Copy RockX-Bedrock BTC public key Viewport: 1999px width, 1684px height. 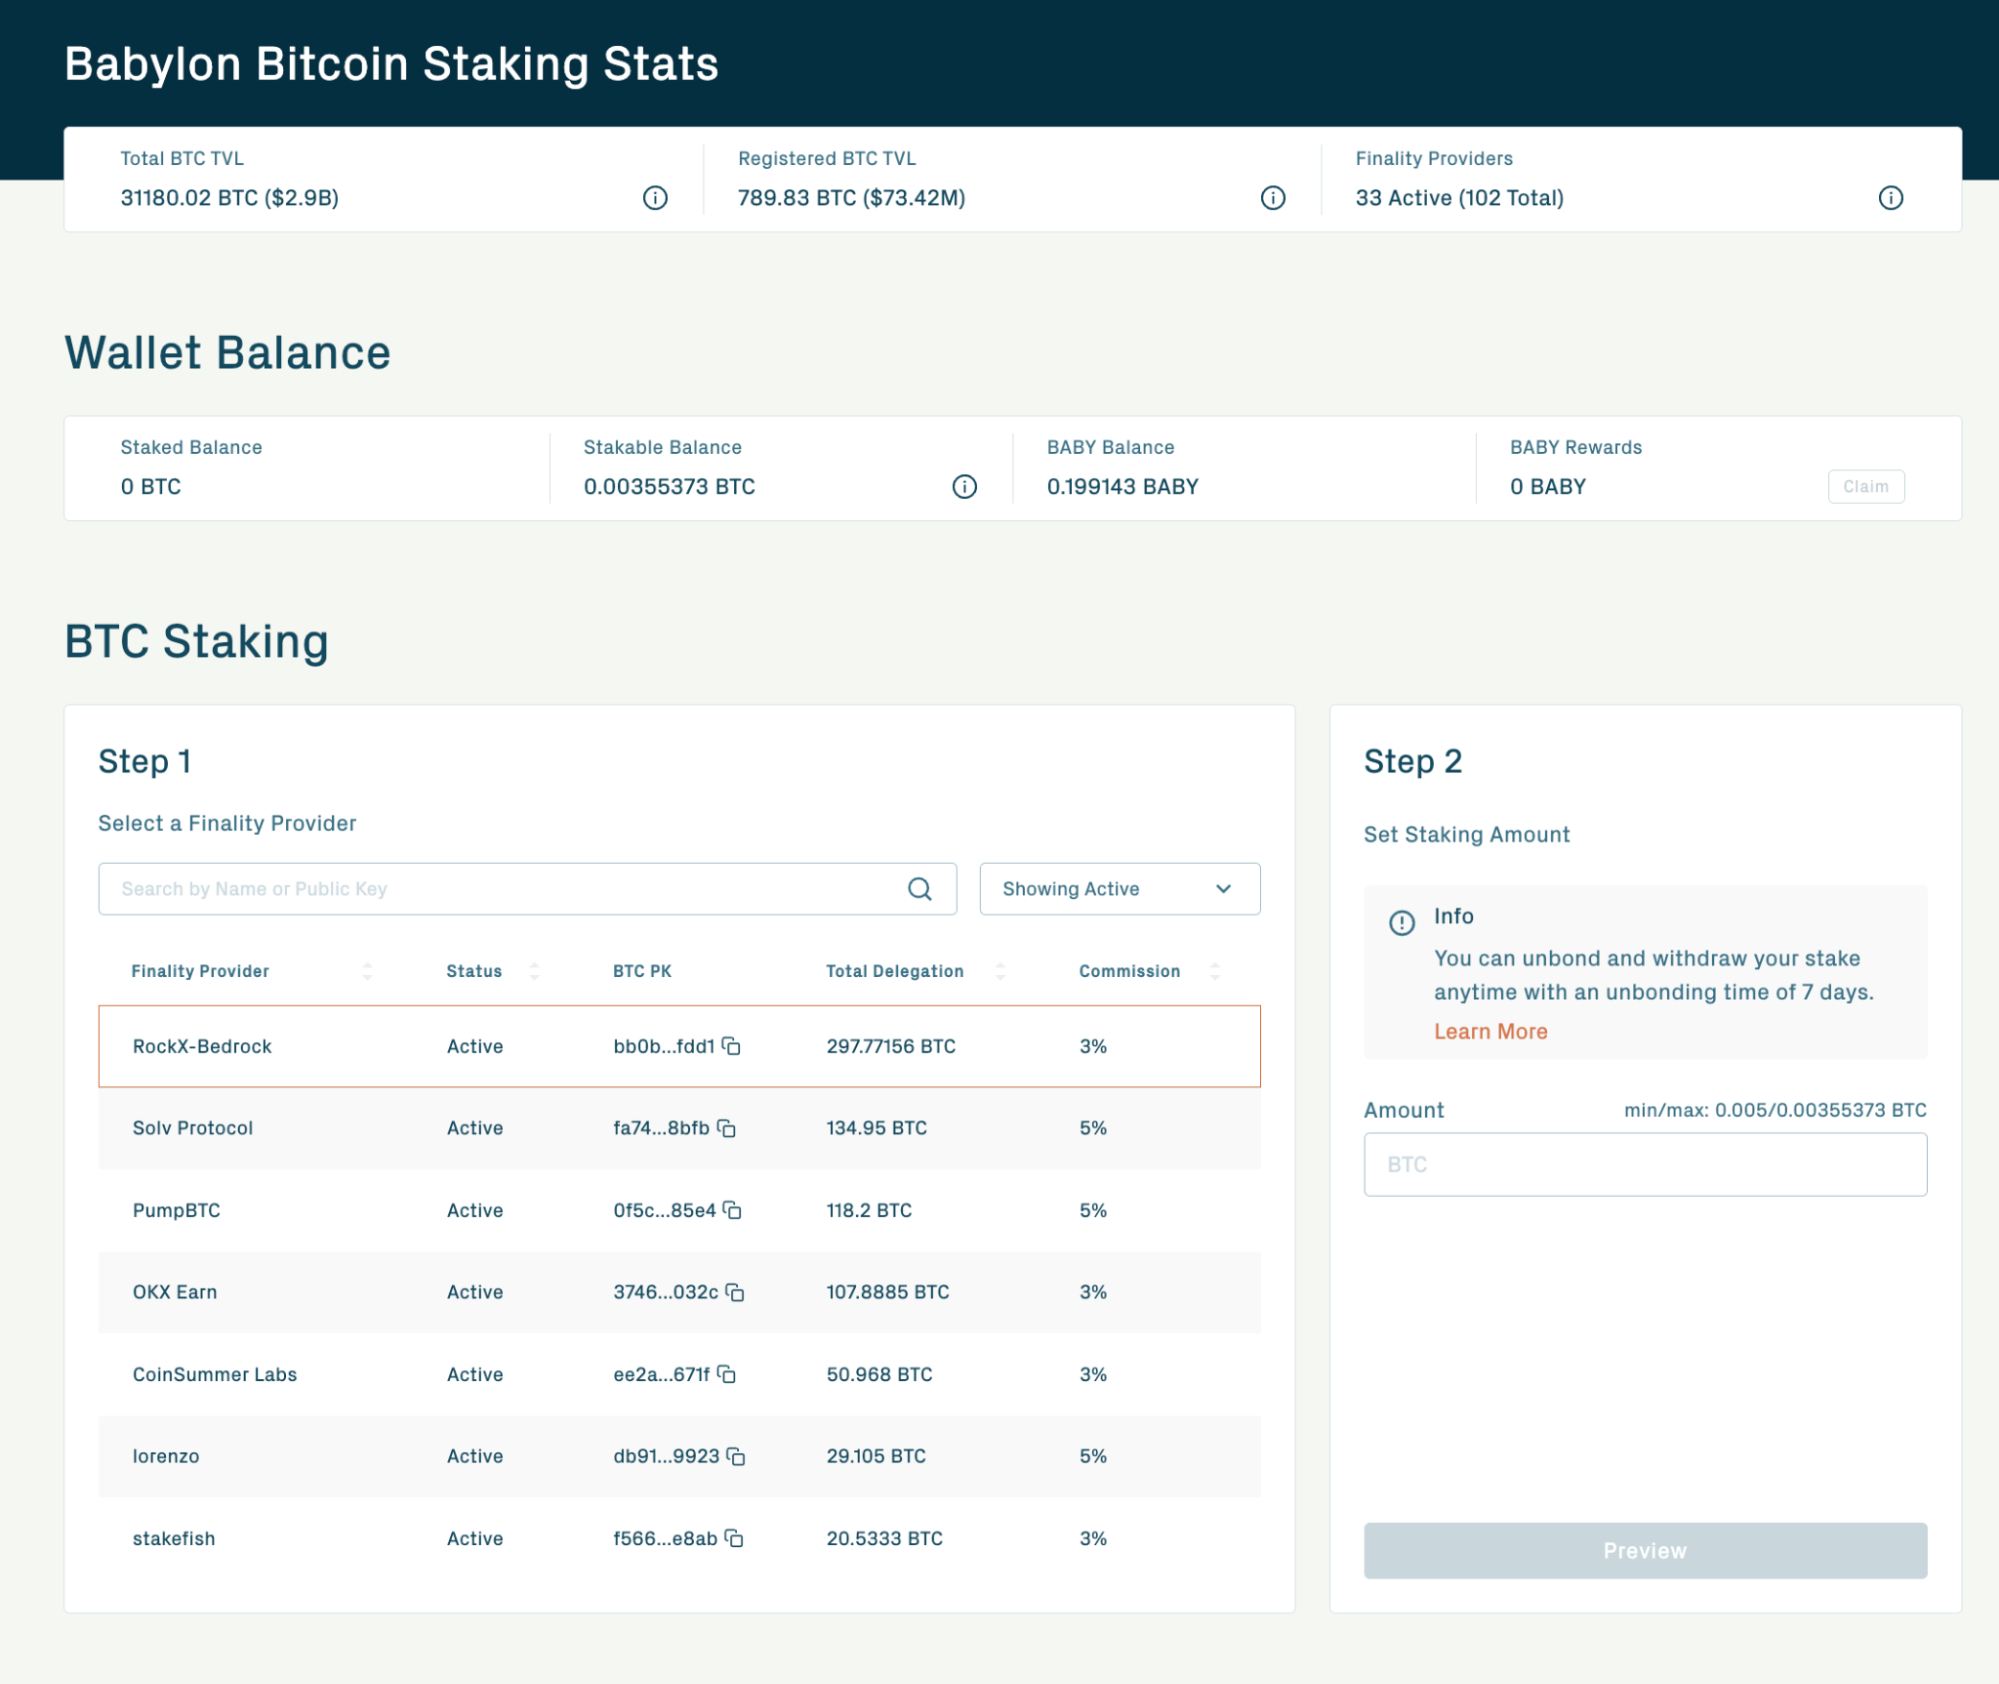[731, 1046]
